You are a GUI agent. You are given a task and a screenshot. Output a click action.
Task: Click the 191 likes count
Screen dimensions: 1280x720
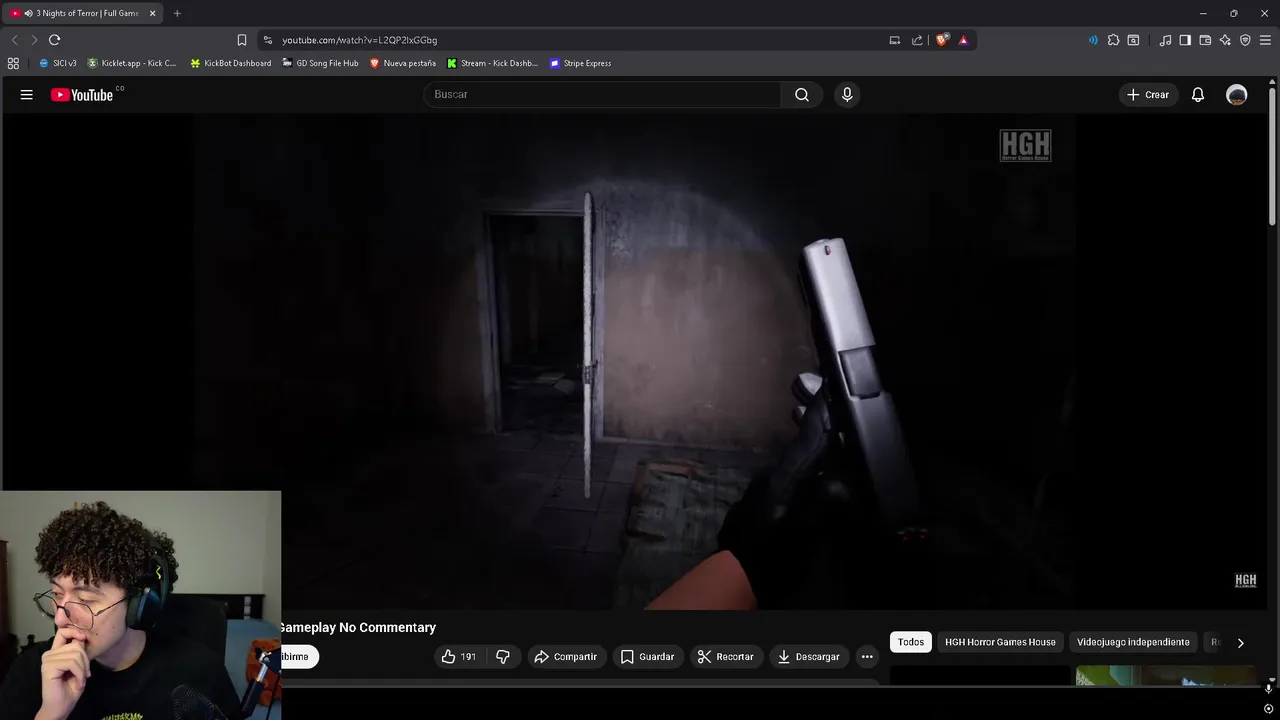[468, 657]
